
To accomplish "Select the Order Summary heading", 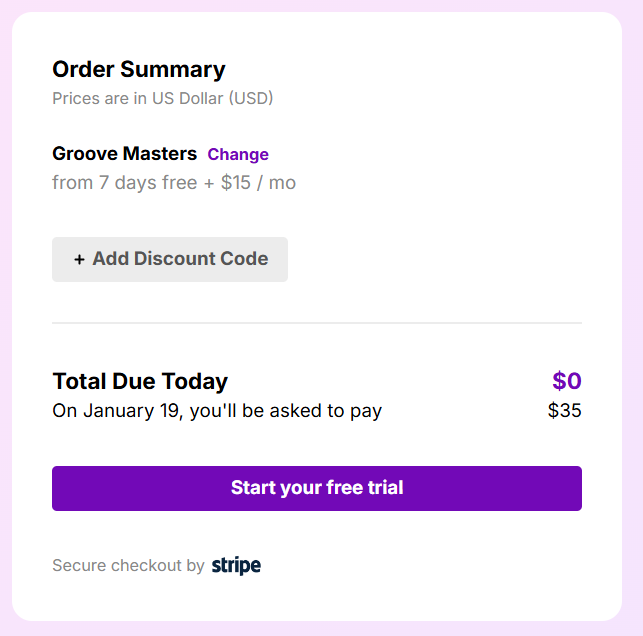I will (139, 70).
